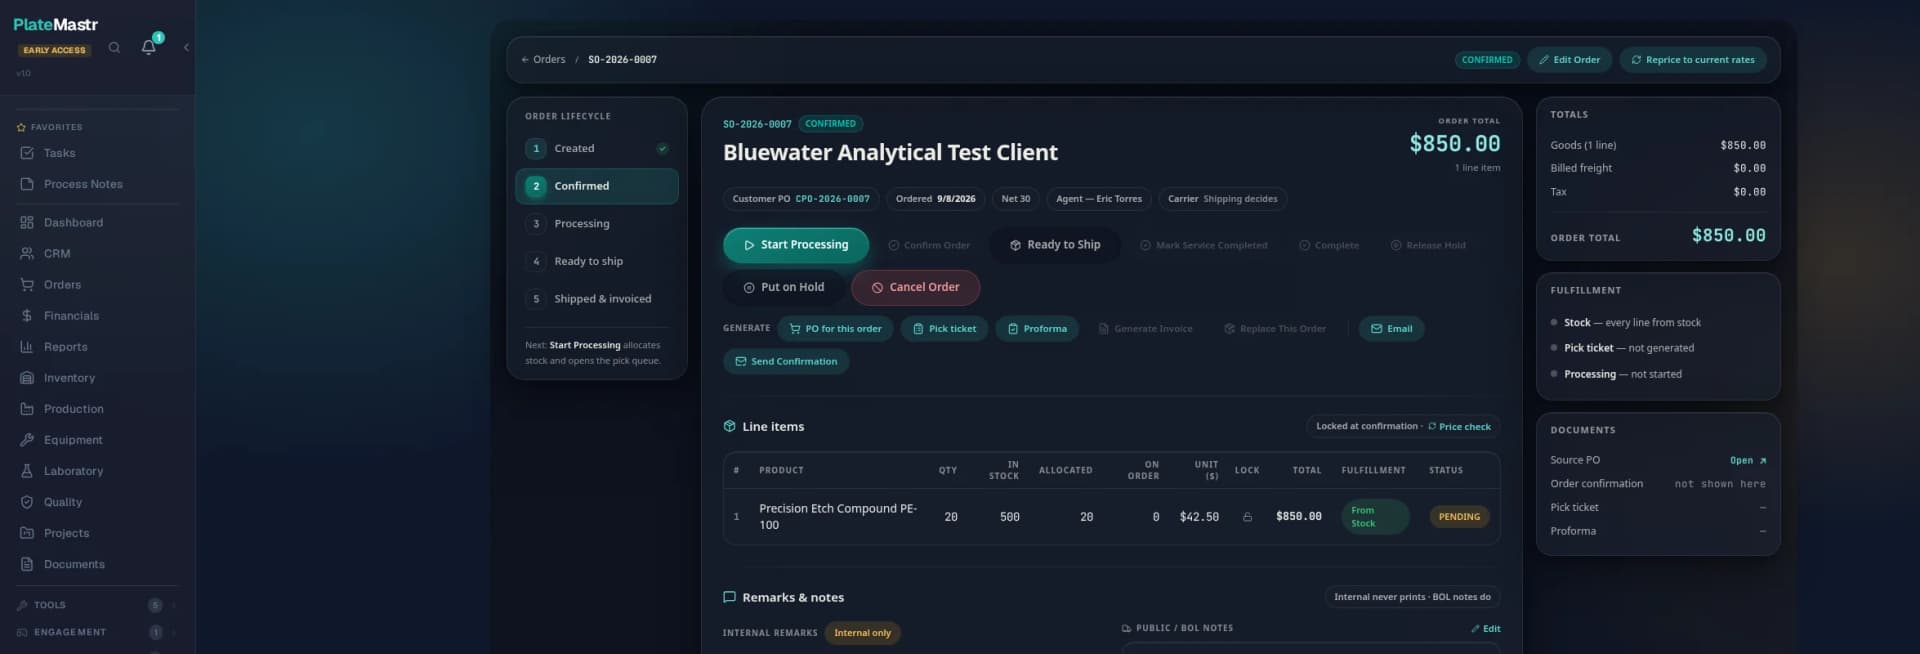Select the Processing lifecycle step
Viewport: 1920px width, 654px height.
tap(597, 223)
